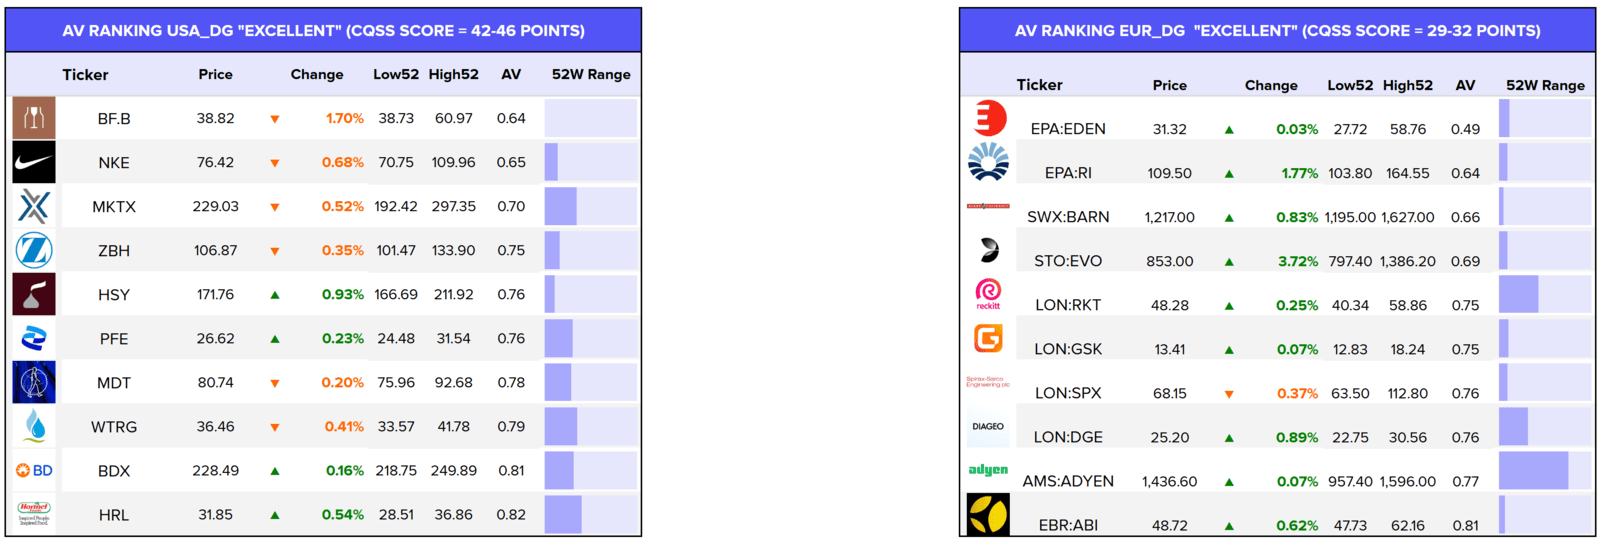Click the MarketAxess X logo icon
This screenshot has width=1598, height=539.
click(x=34, y=206)
